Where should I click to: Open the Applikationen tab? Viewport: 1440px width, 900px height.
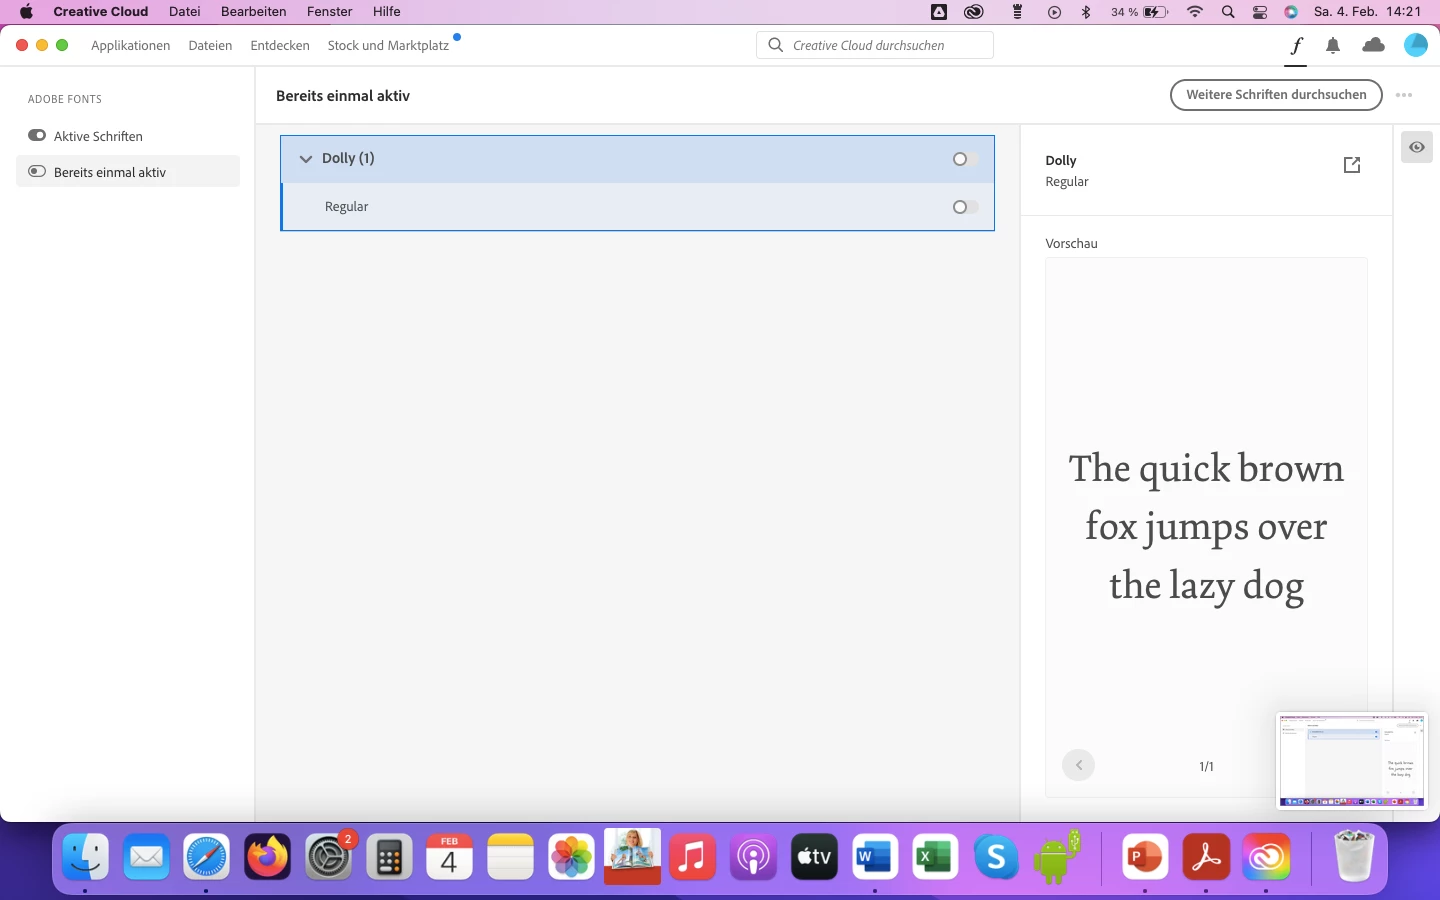pyautogui.click(x=131, y=45)
